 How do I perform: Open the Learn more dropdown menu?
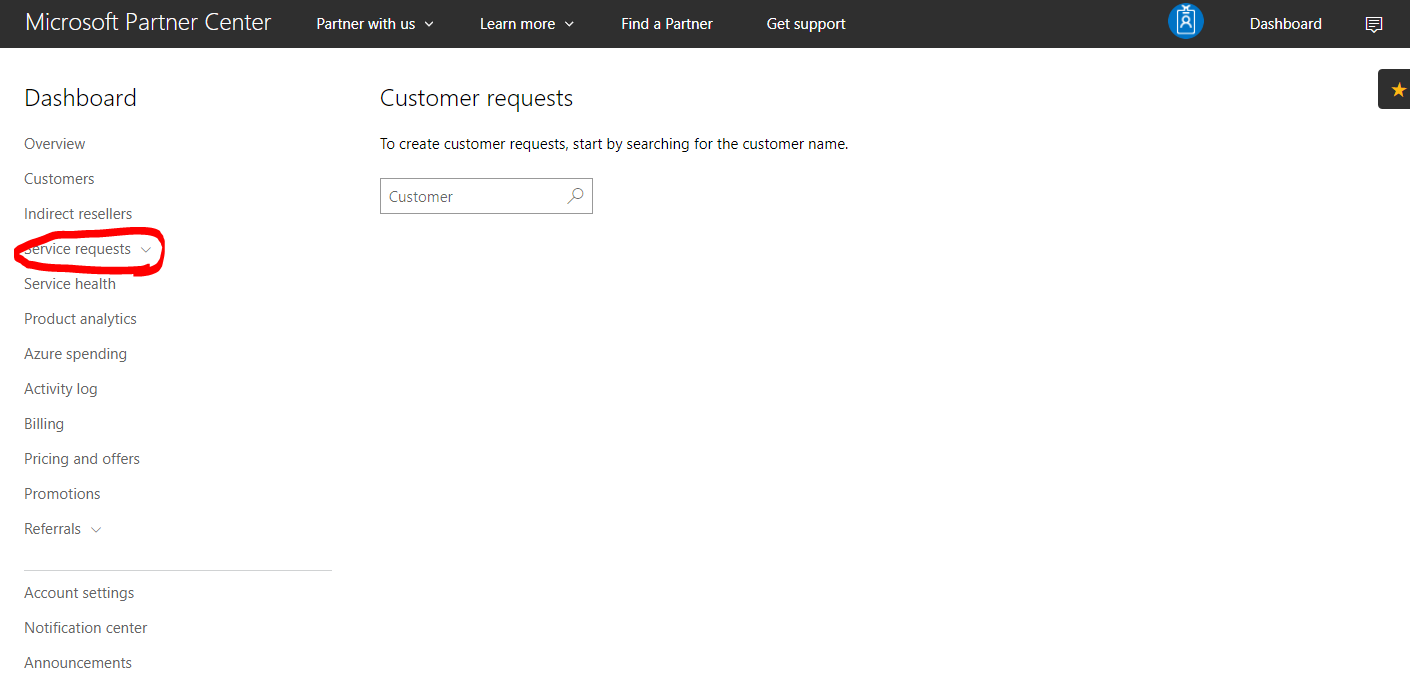pos(527,24)
